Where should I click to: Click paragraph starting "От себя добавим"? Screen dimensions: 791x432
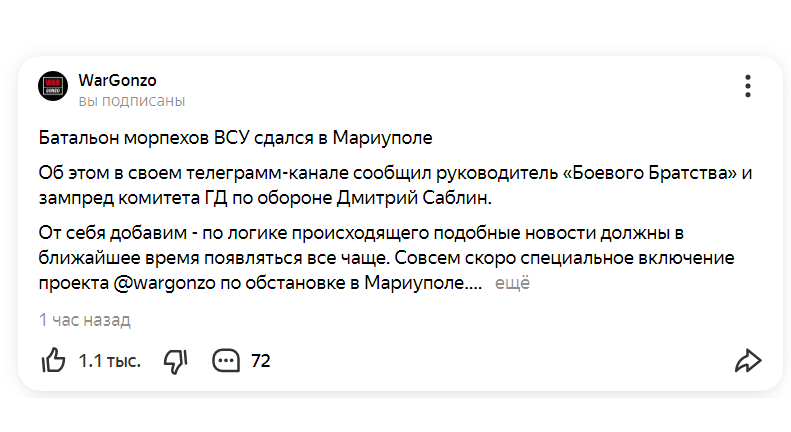[386, 258]
